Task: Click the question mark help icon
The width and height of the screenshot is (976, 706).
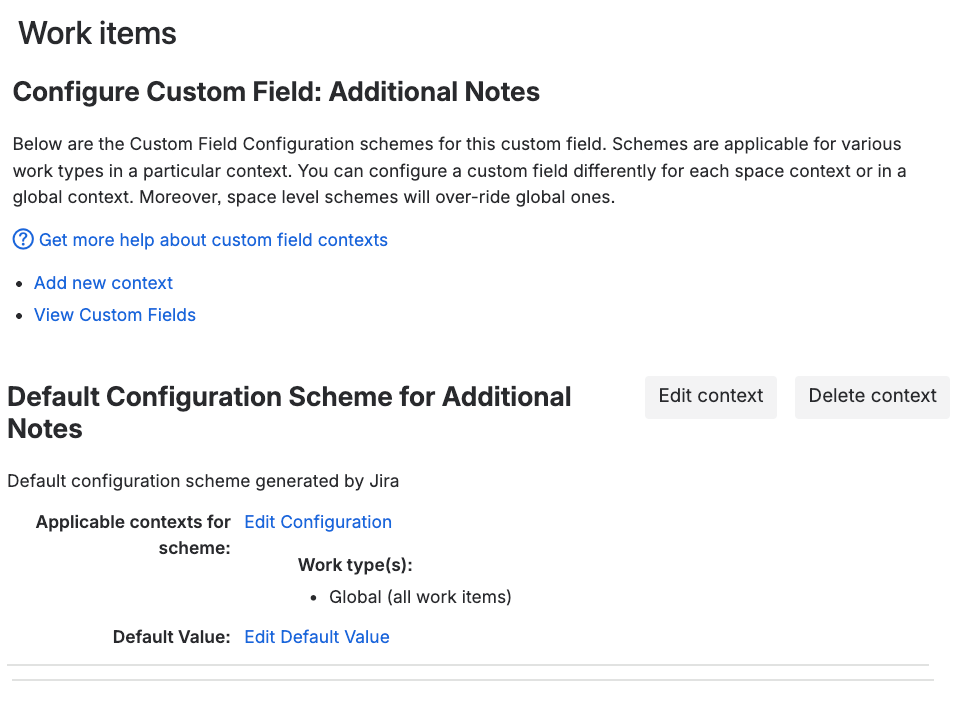Action: [x=23, y=240]
